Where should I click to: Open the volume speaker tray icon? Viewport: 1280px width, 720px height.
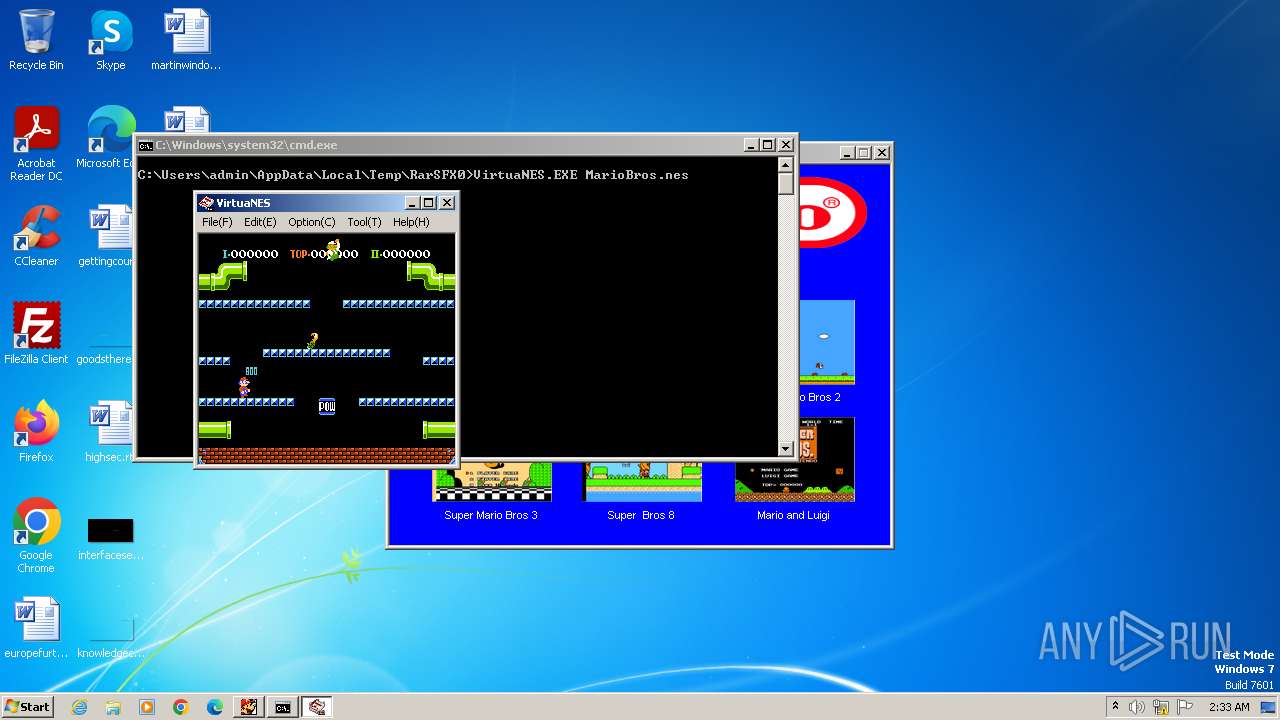1137,707
